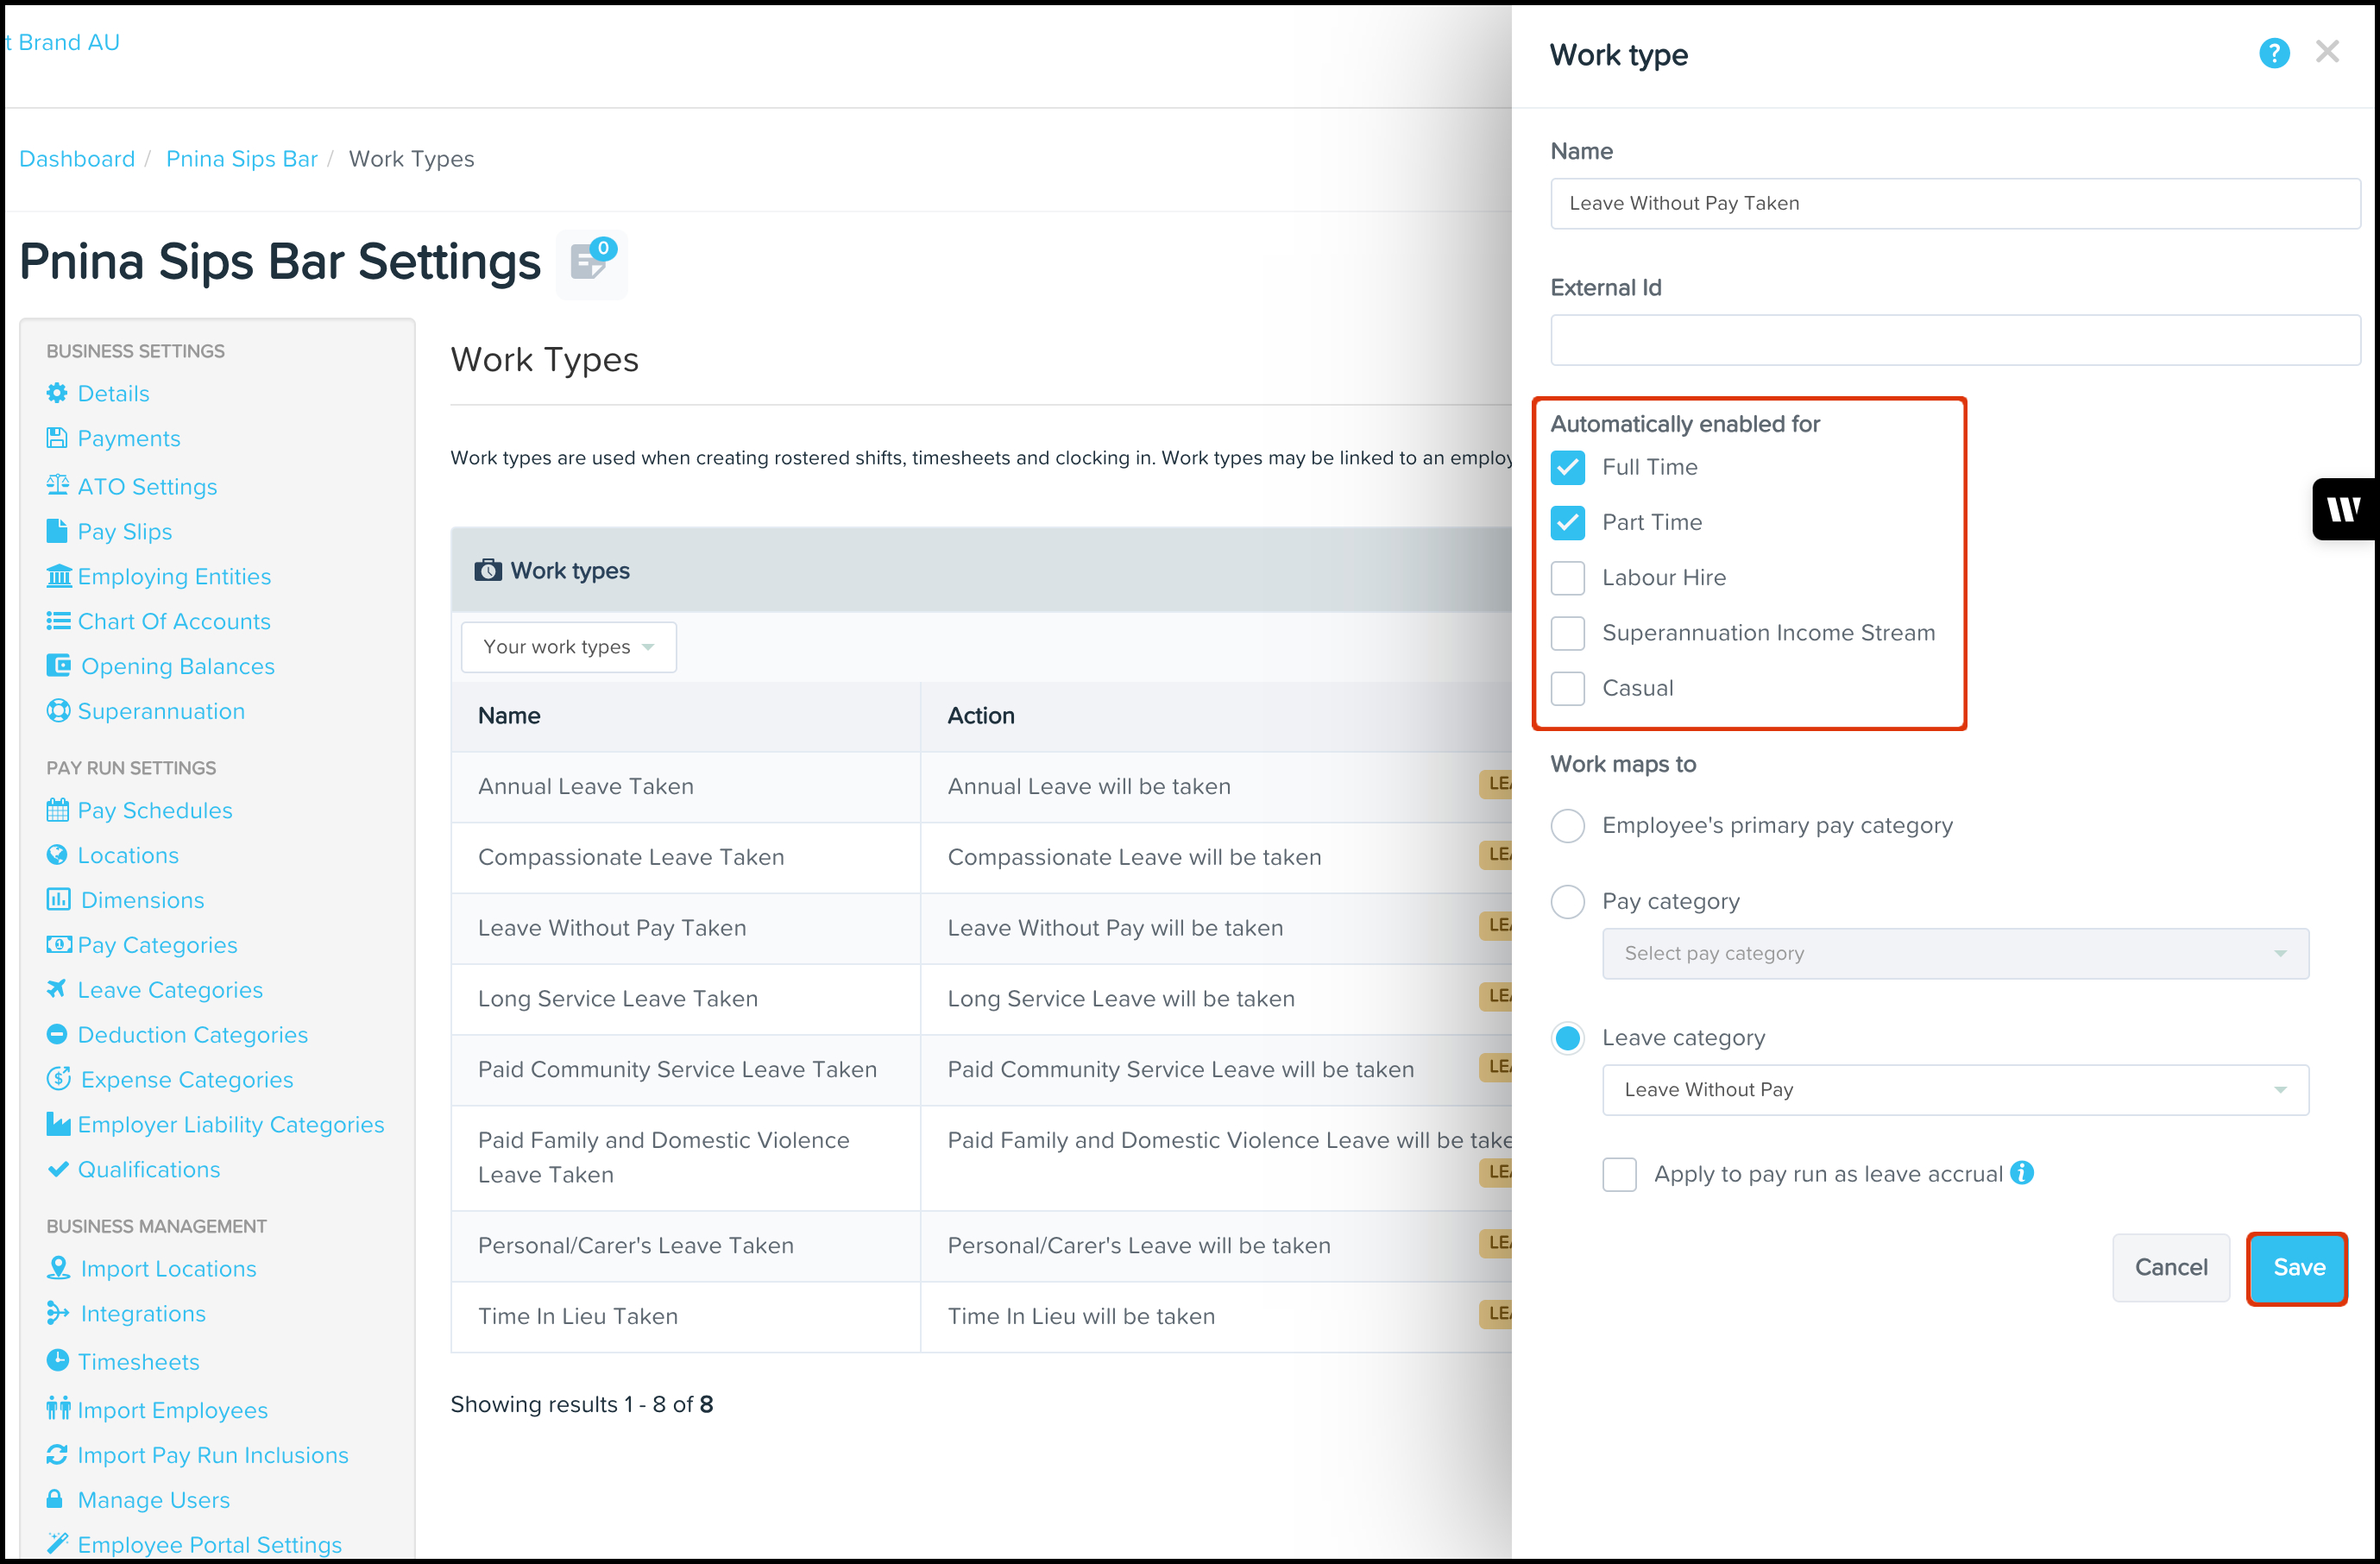Screen dimensions: 2380x1564
Task: Click into the External Id field
Action: pyautogui.click(x=1954, y=341)
